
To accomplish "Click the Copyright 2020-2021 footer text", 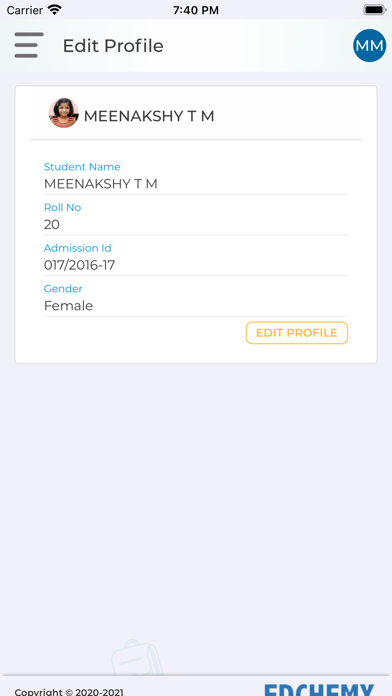I will point(69,692).
